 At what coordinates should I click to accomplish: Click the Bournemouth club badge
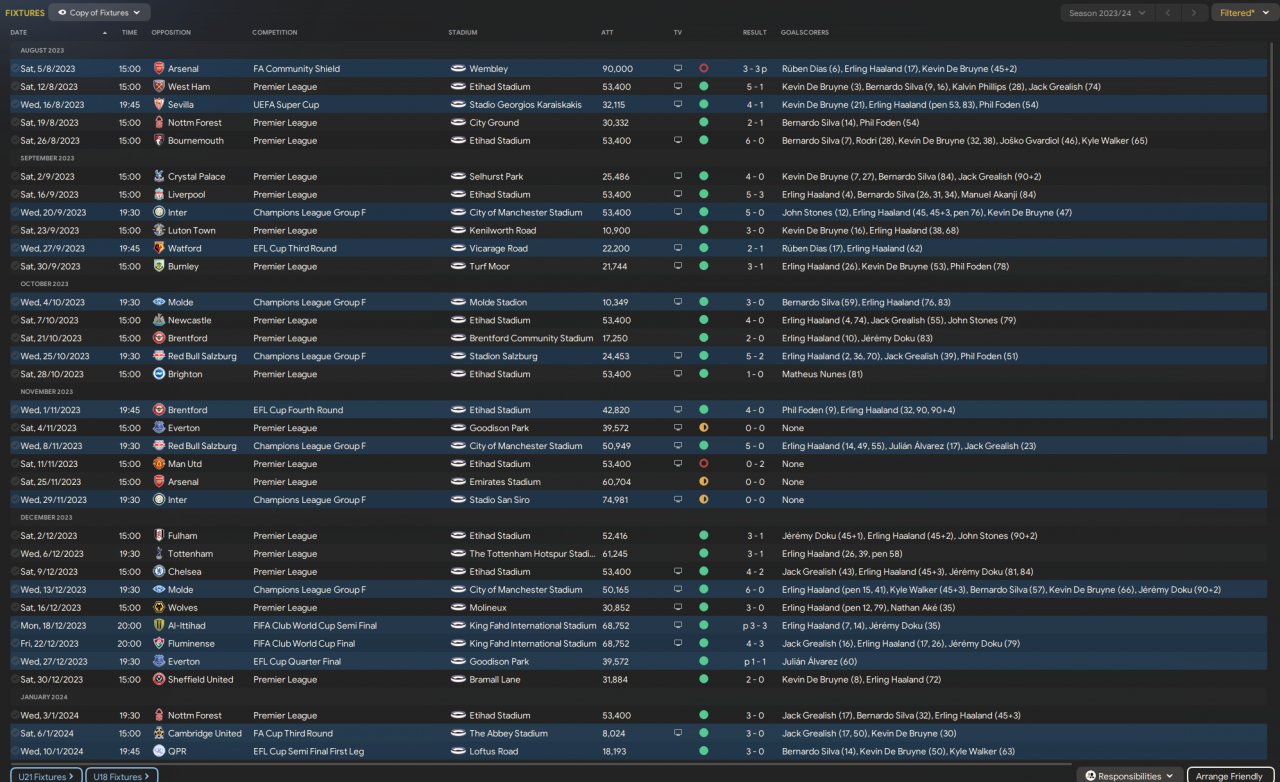pos(159,141)
